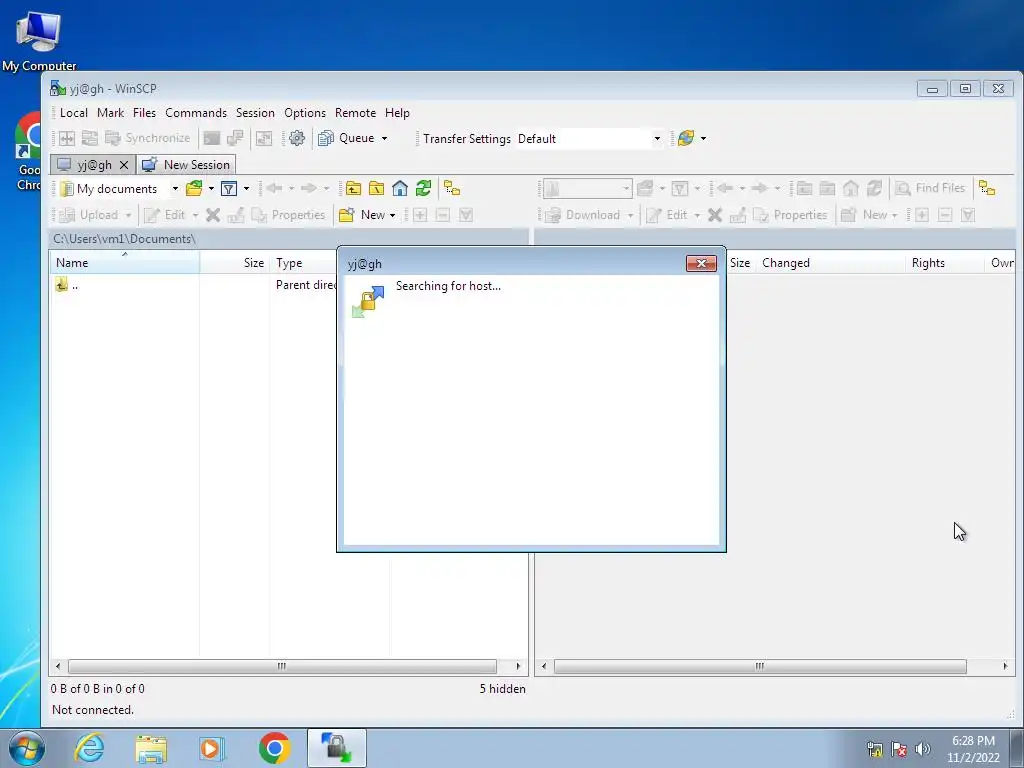Sort local files by Name column
The width and height of the screenshot is (1024, 768).
click(x=124, y=263)
